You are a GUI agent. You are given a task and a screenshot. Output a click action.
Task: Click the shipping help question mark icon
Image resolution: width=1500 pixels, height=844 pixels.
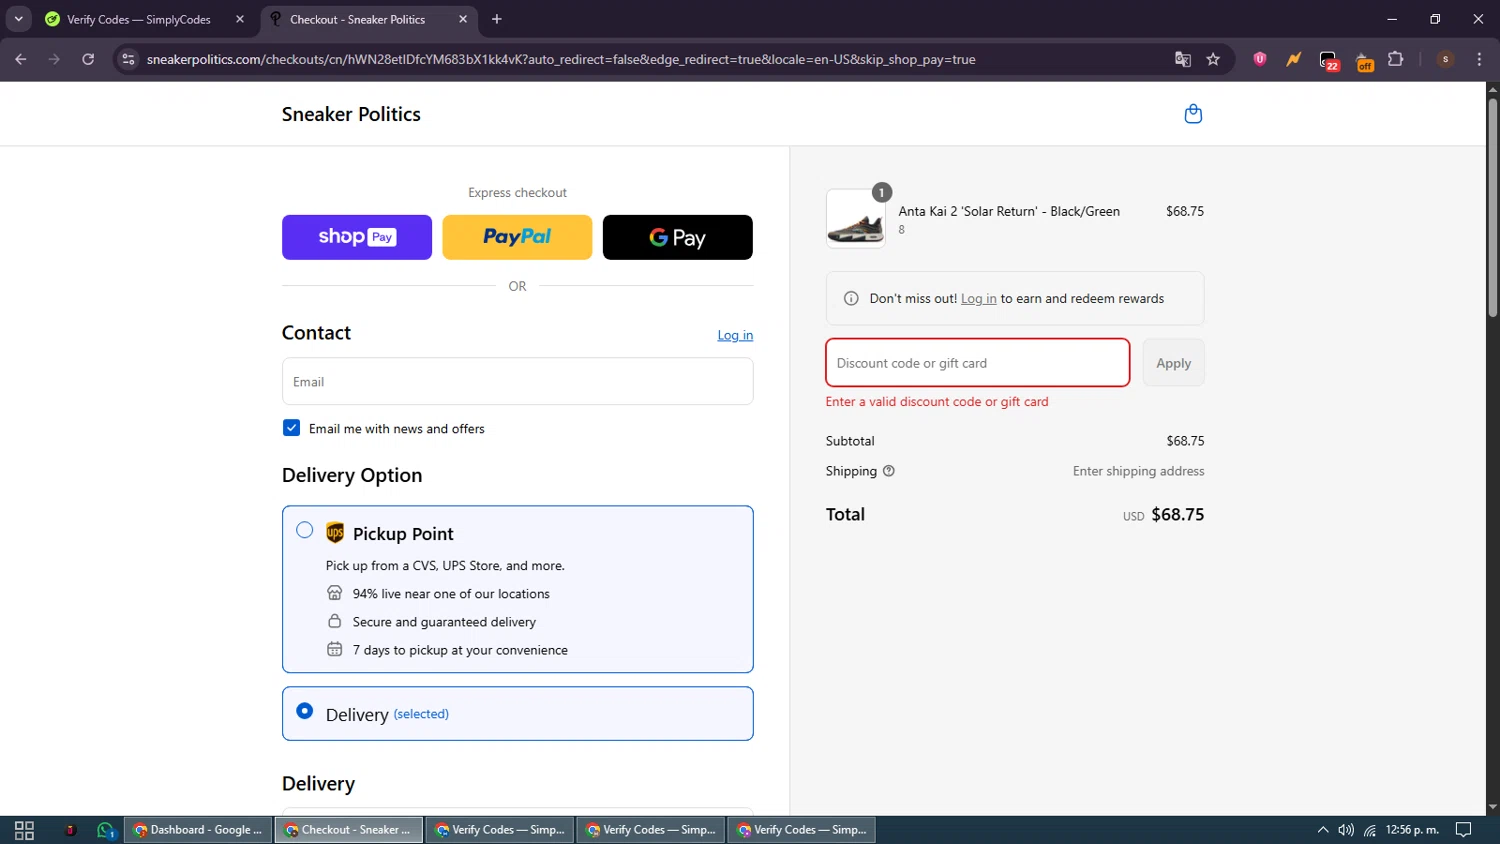coord(888,471)
